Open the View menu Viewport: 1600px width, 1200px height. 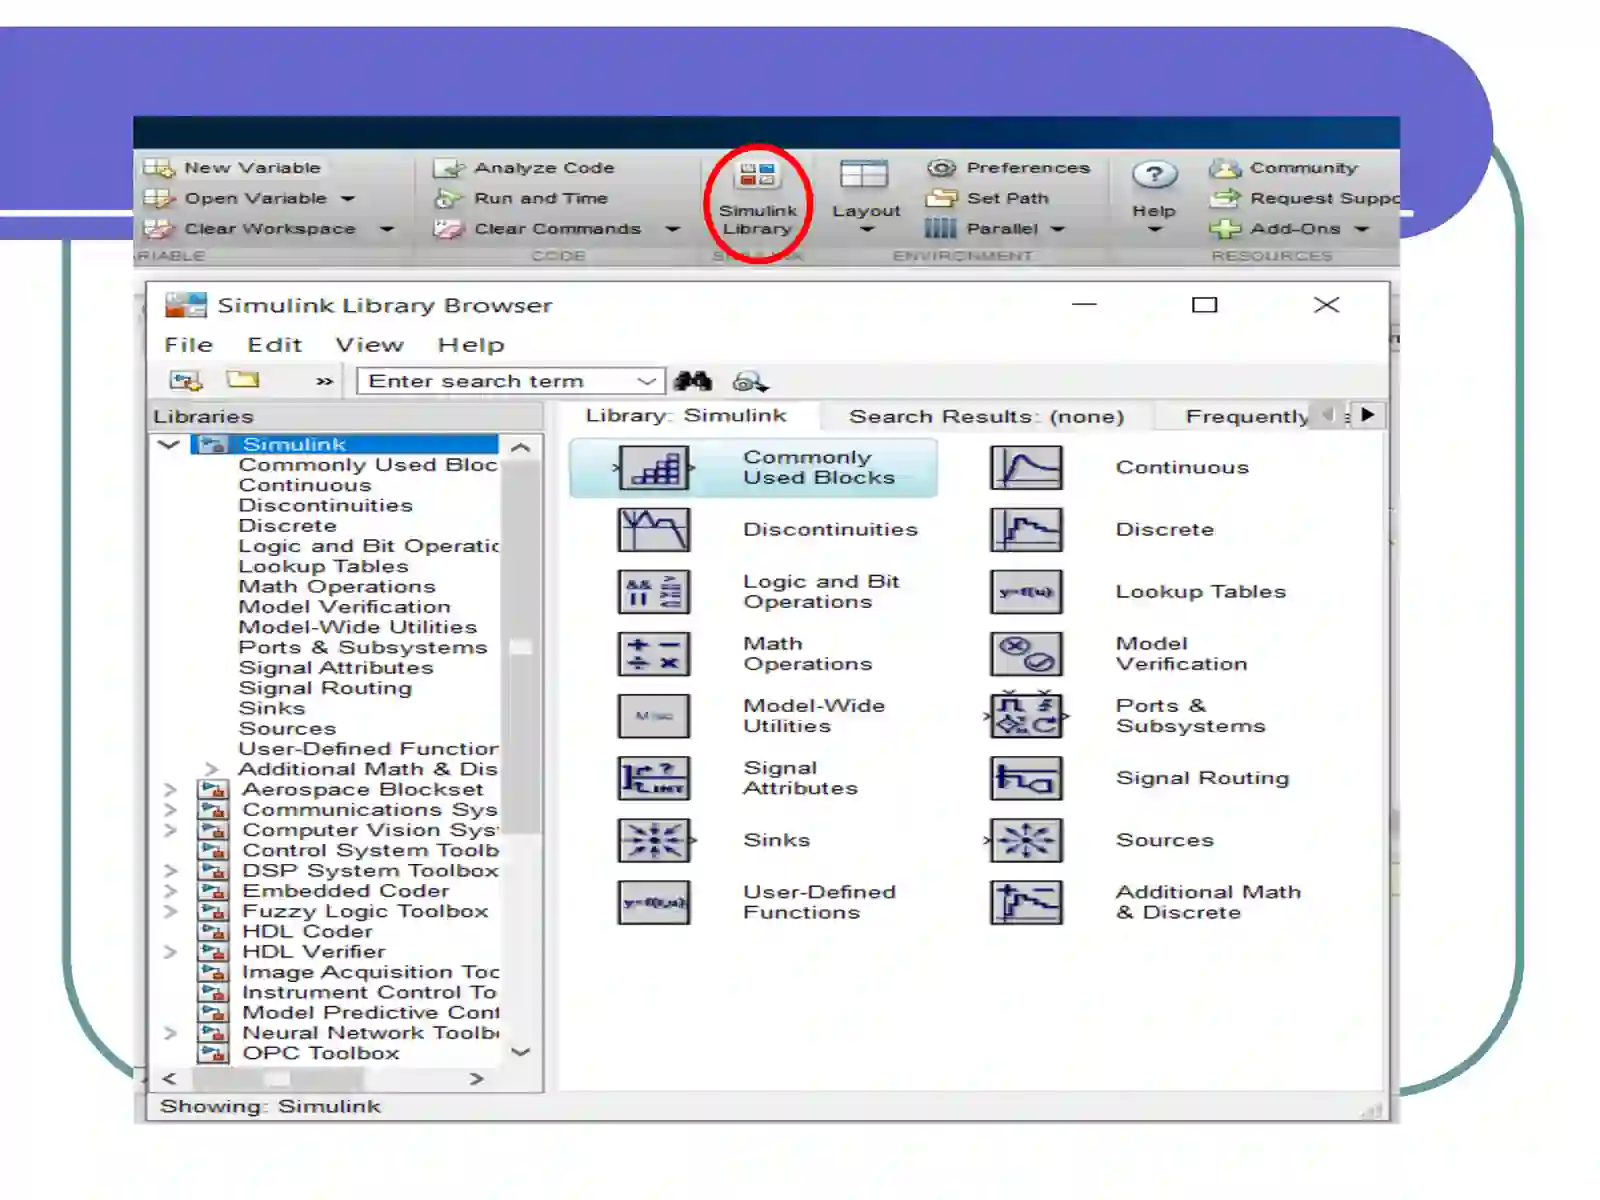coord(370,345)
